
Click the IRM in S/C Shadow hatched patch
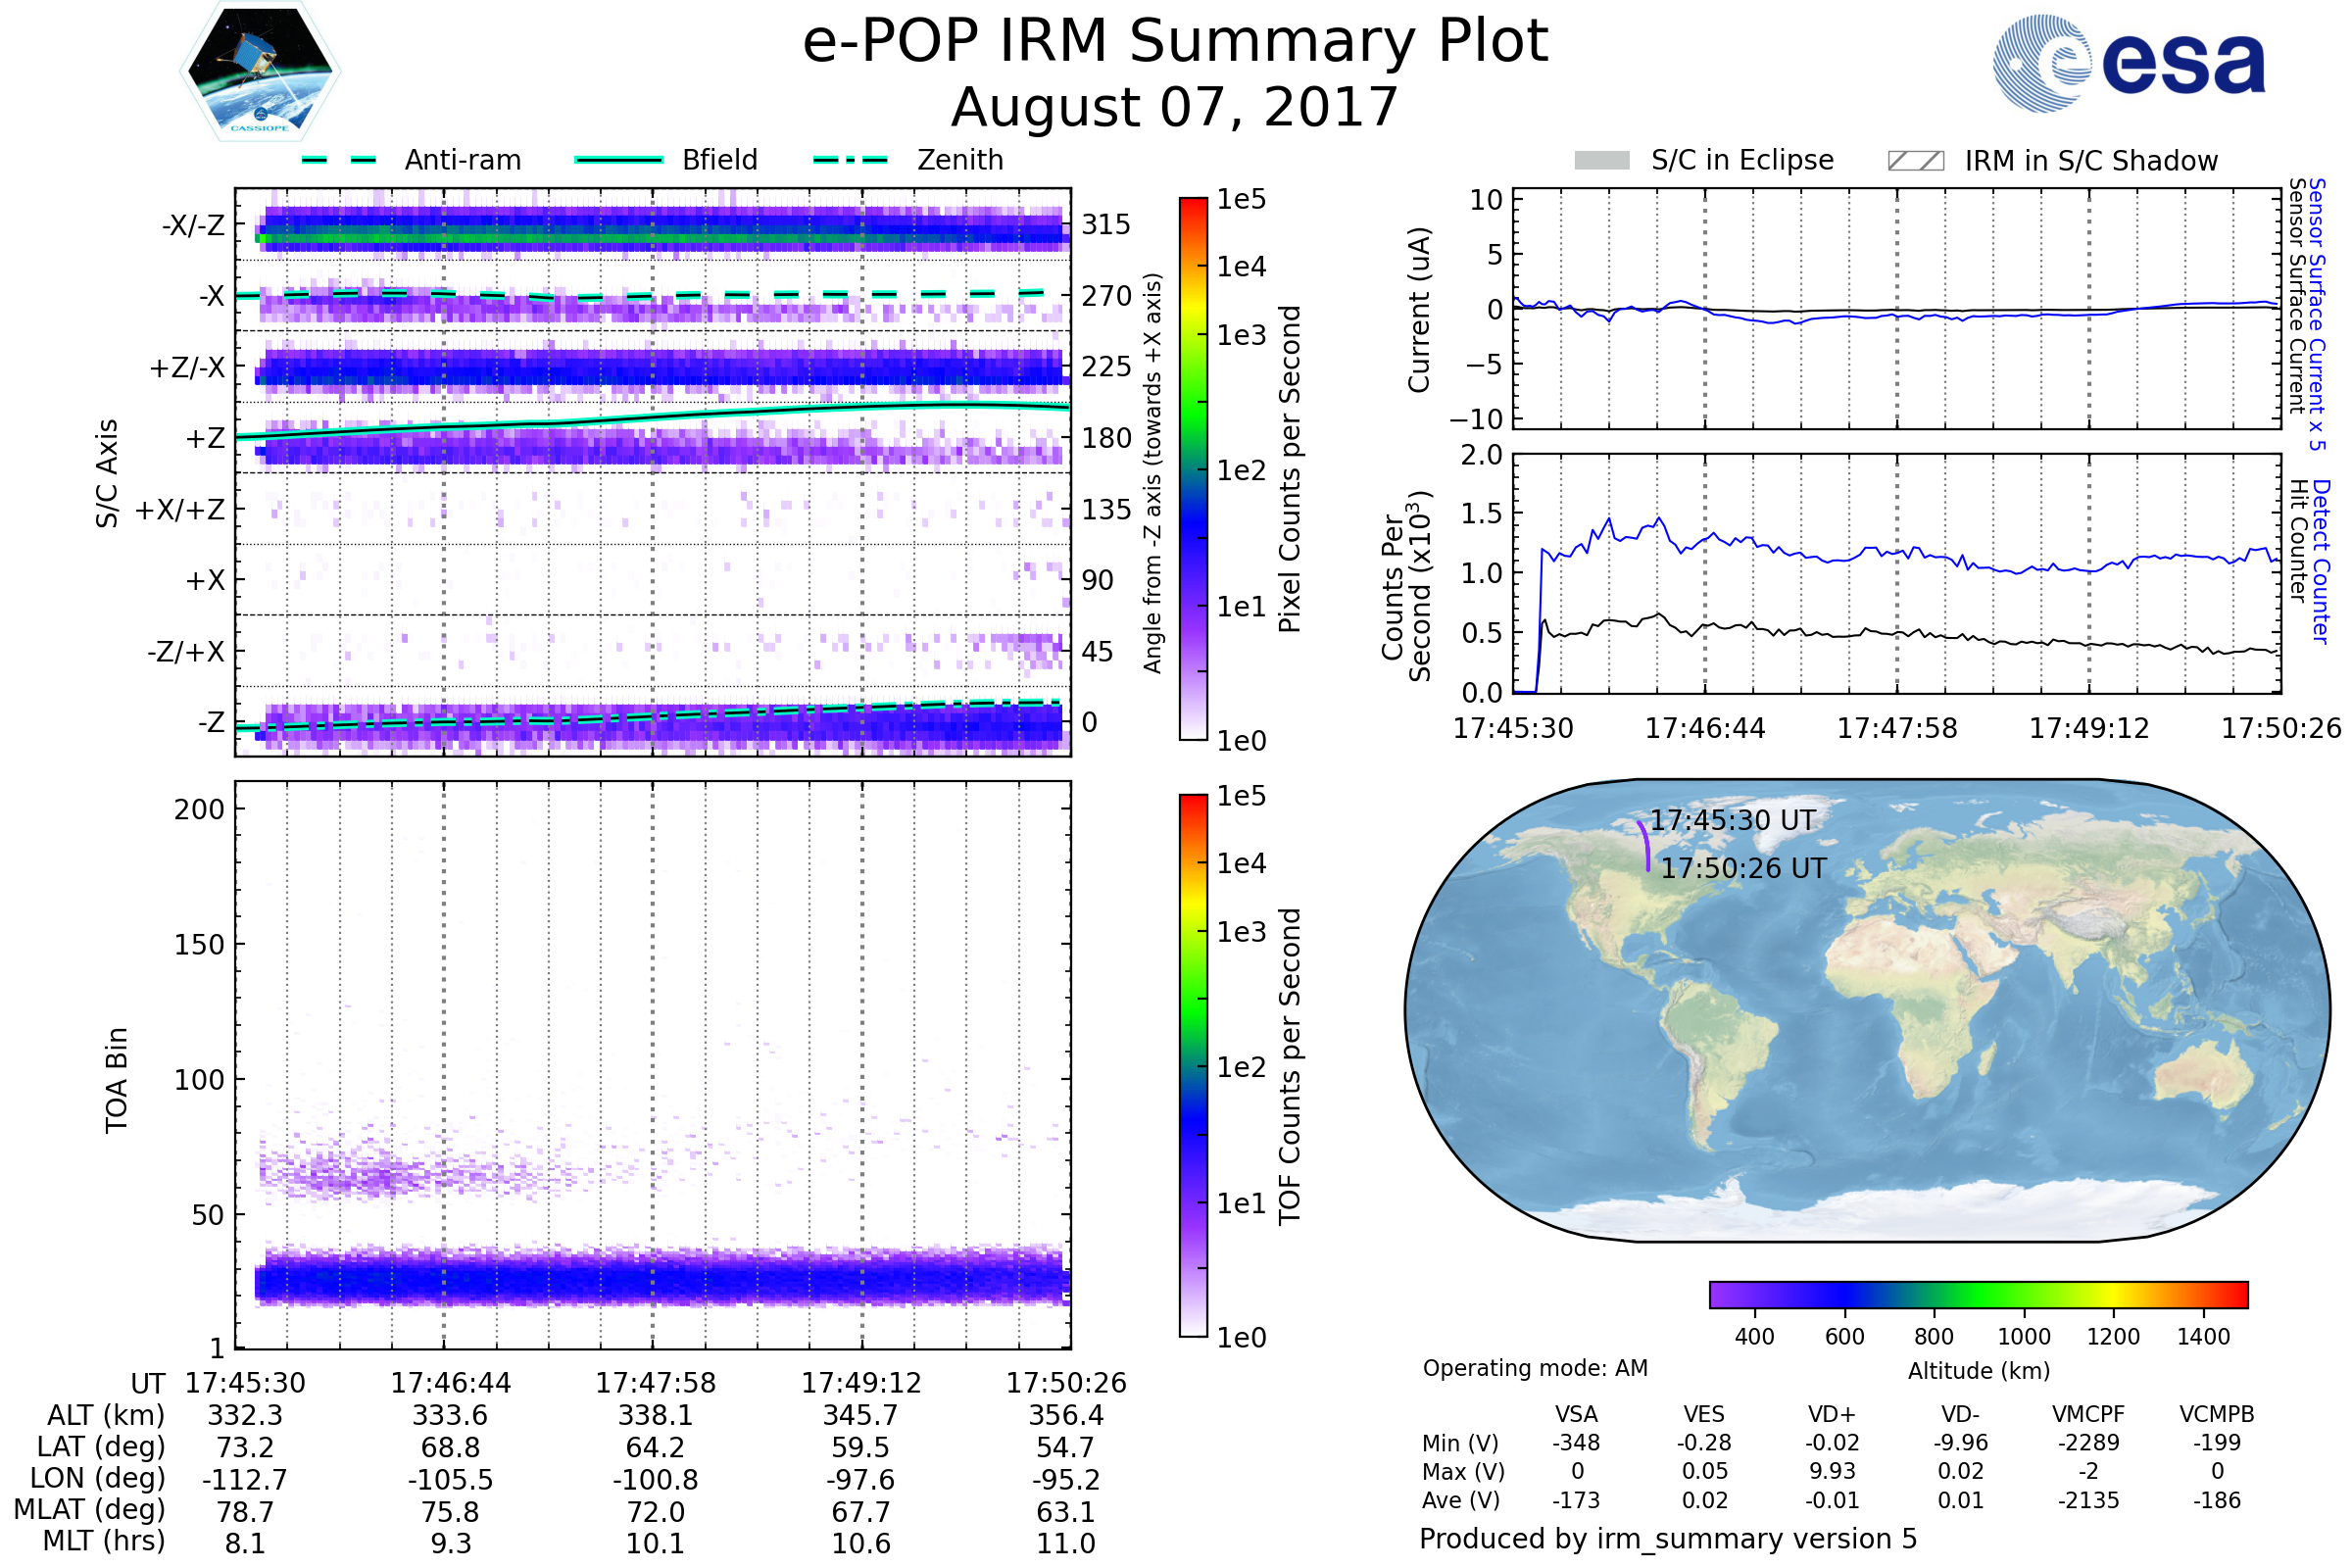[1915, 161]
